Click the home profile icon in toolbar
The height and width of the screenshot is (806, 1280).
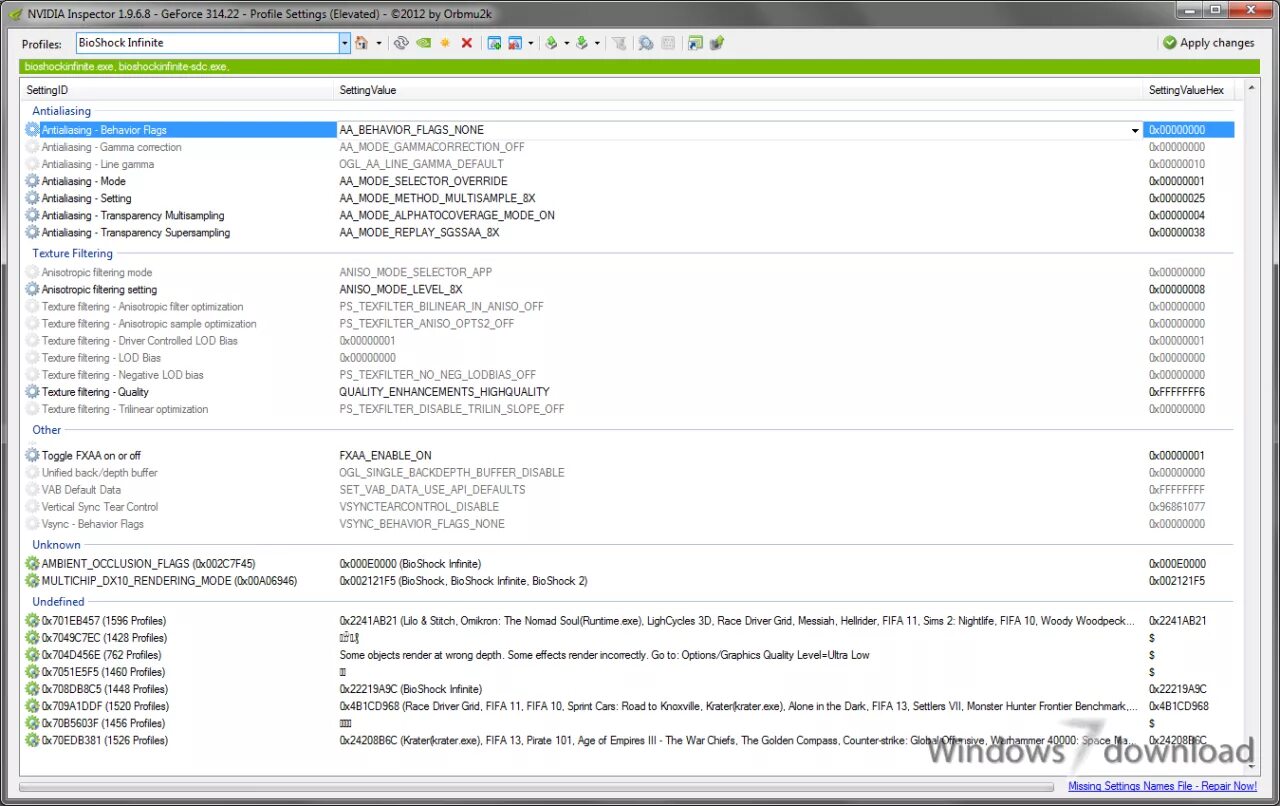361,43
